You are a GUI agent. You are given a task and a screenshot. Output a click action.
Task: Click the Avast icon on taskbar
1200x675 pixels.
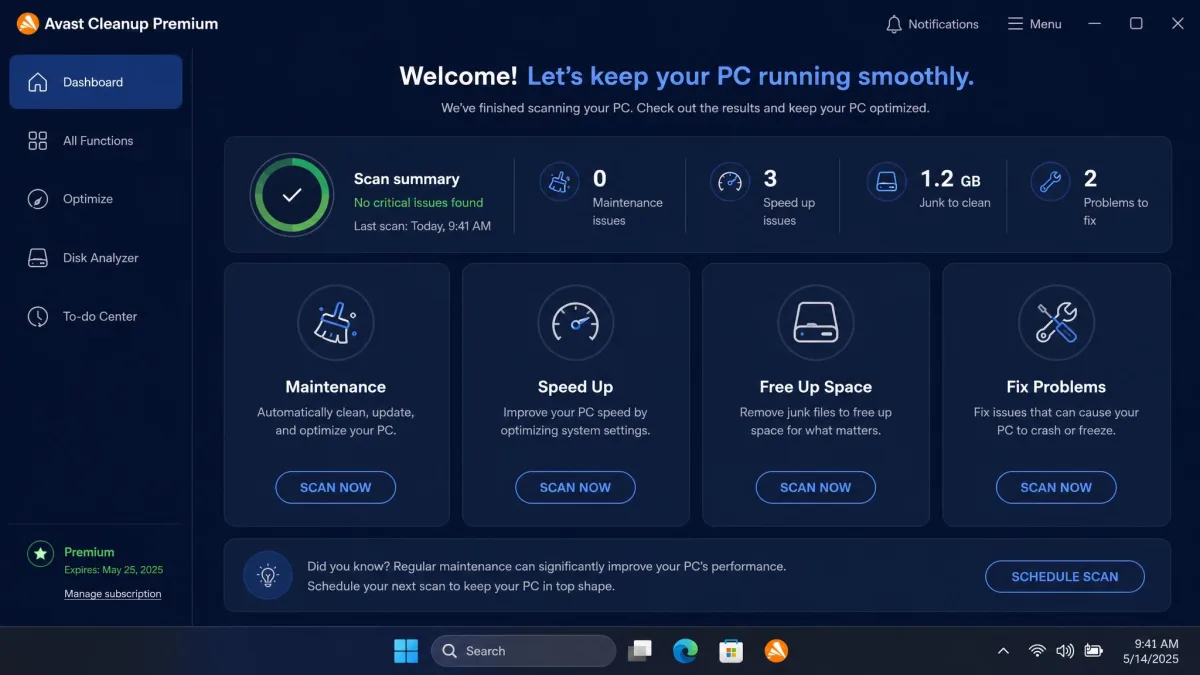pos(776,651)
